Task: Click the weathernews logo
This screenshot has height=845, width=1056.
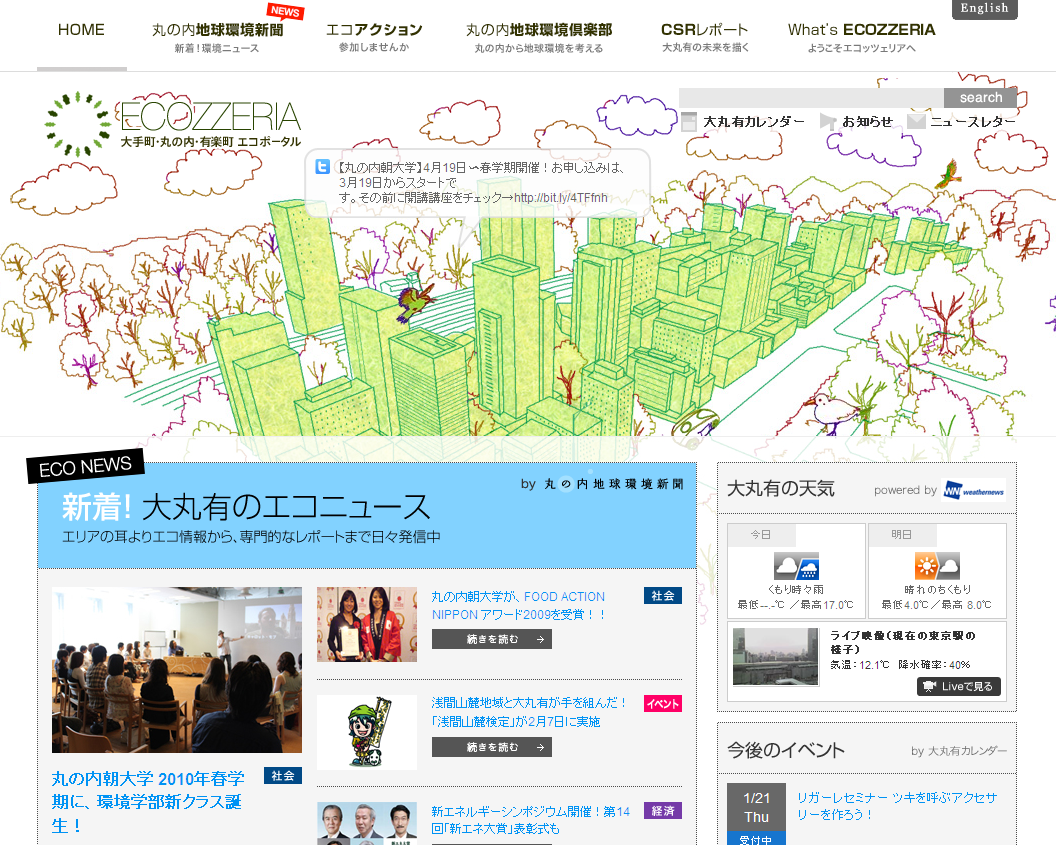Action: tap(974, 490)
